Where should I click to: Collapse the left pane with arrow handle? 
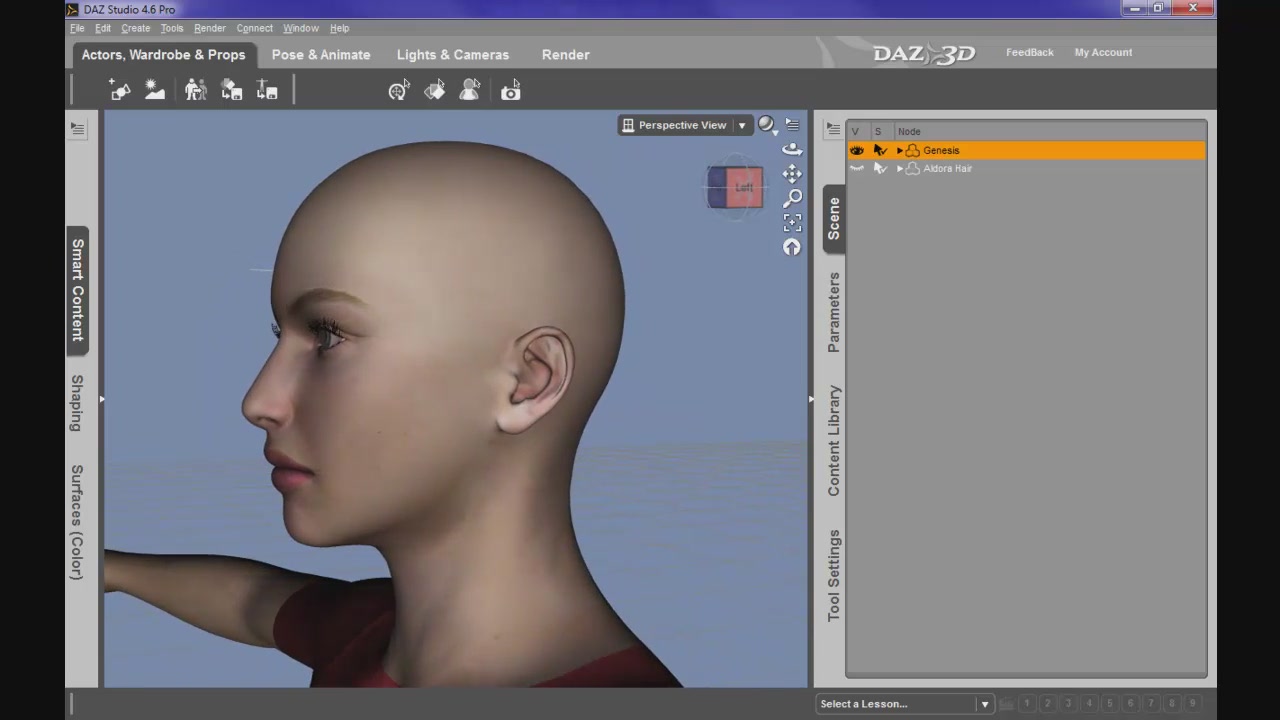click(x=101, y=399)
